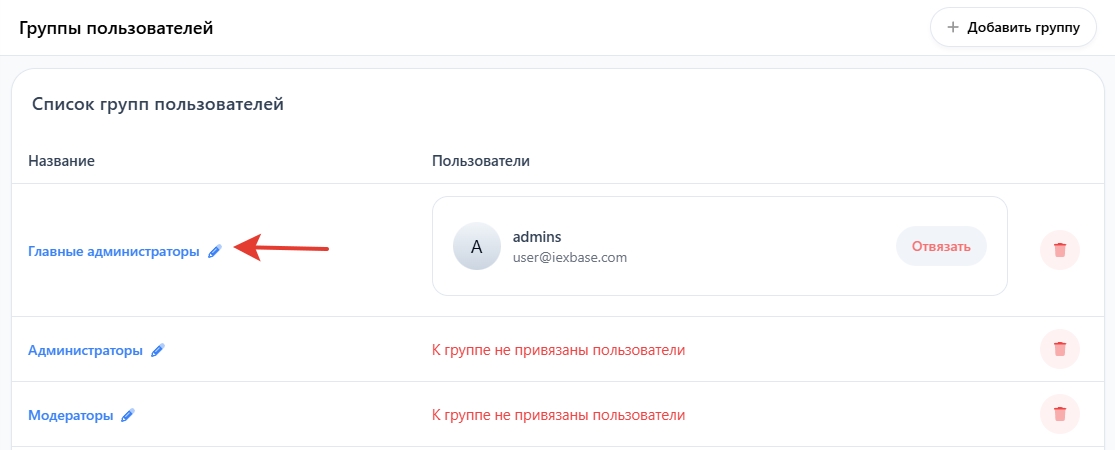Click the Список групп пользователей heading
Viewport: 1115px width, 450px height.
[x=158, y=103]
